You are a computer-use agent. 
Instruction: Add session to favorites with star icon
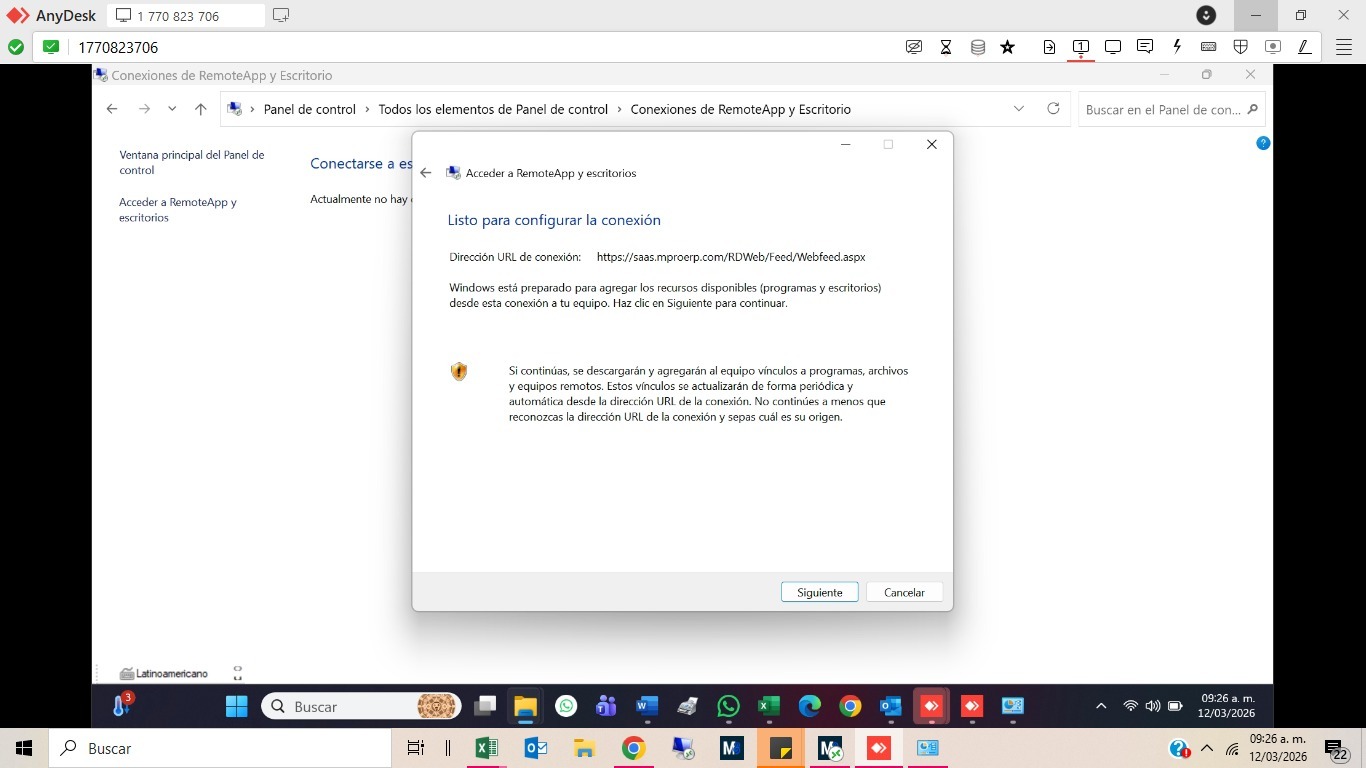tap(1008, 47)
